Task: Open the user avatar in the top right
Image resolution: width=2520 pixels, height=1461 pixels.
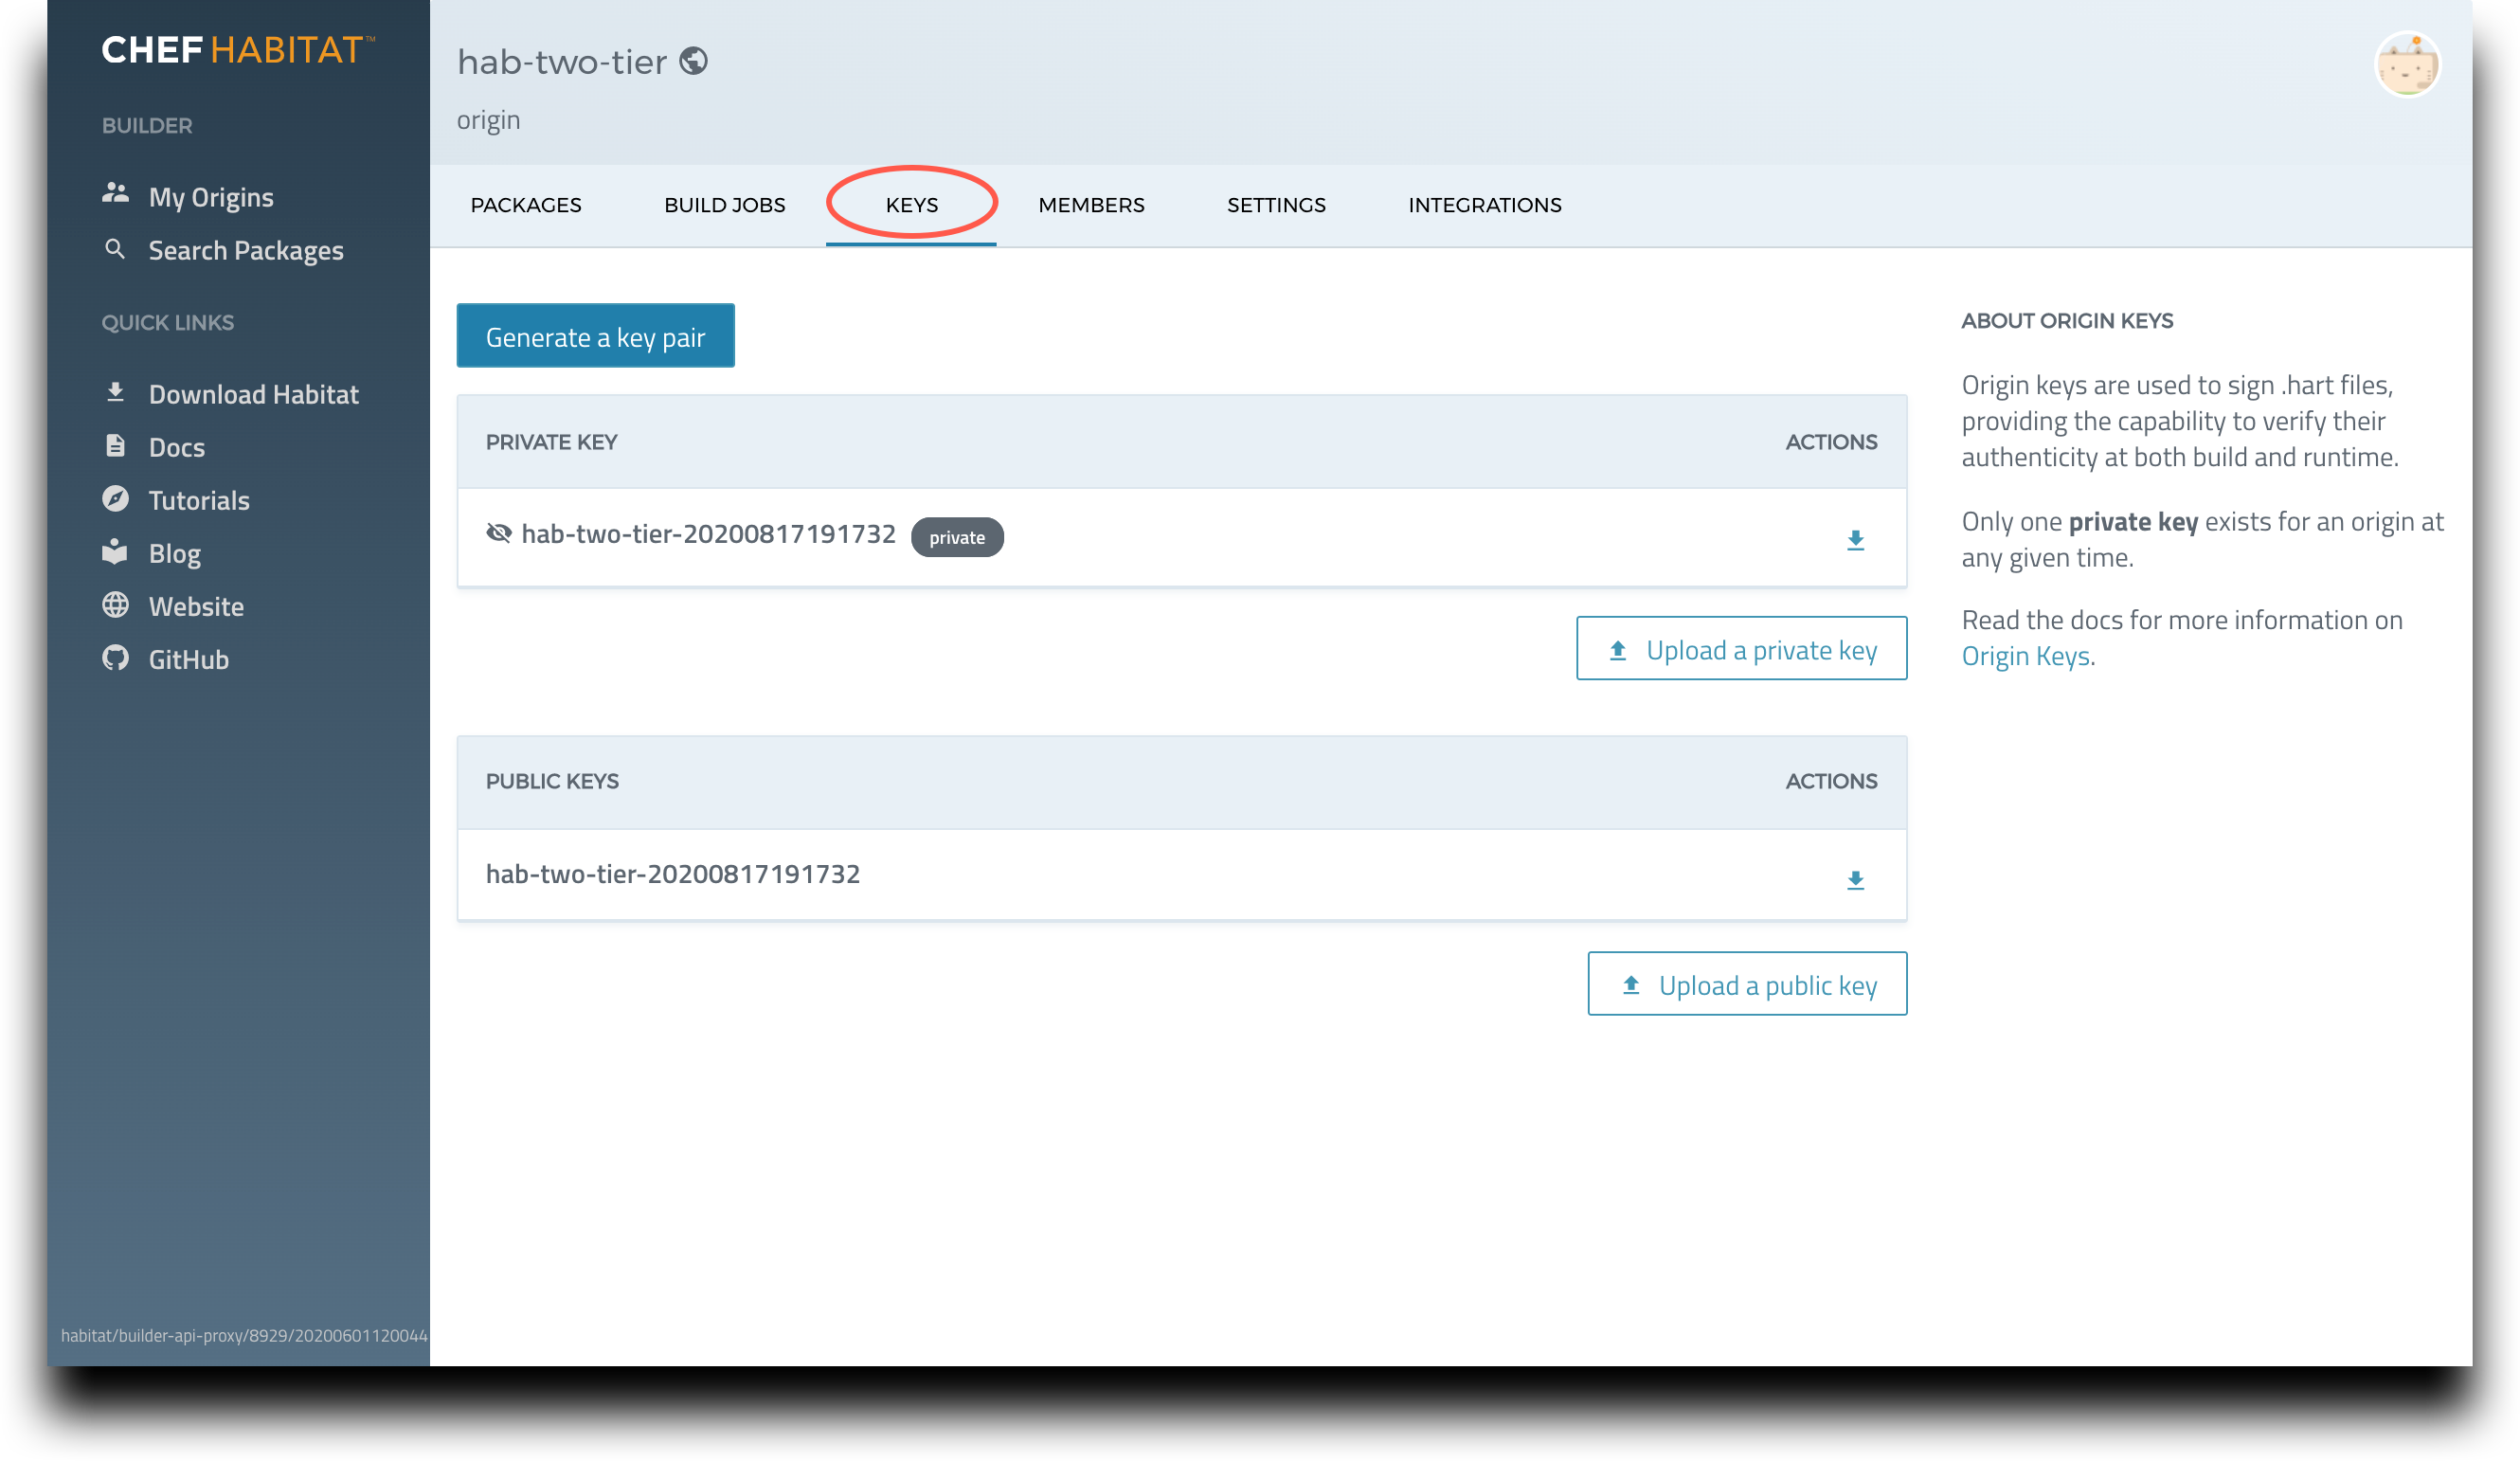Action: pos(2409,63)
